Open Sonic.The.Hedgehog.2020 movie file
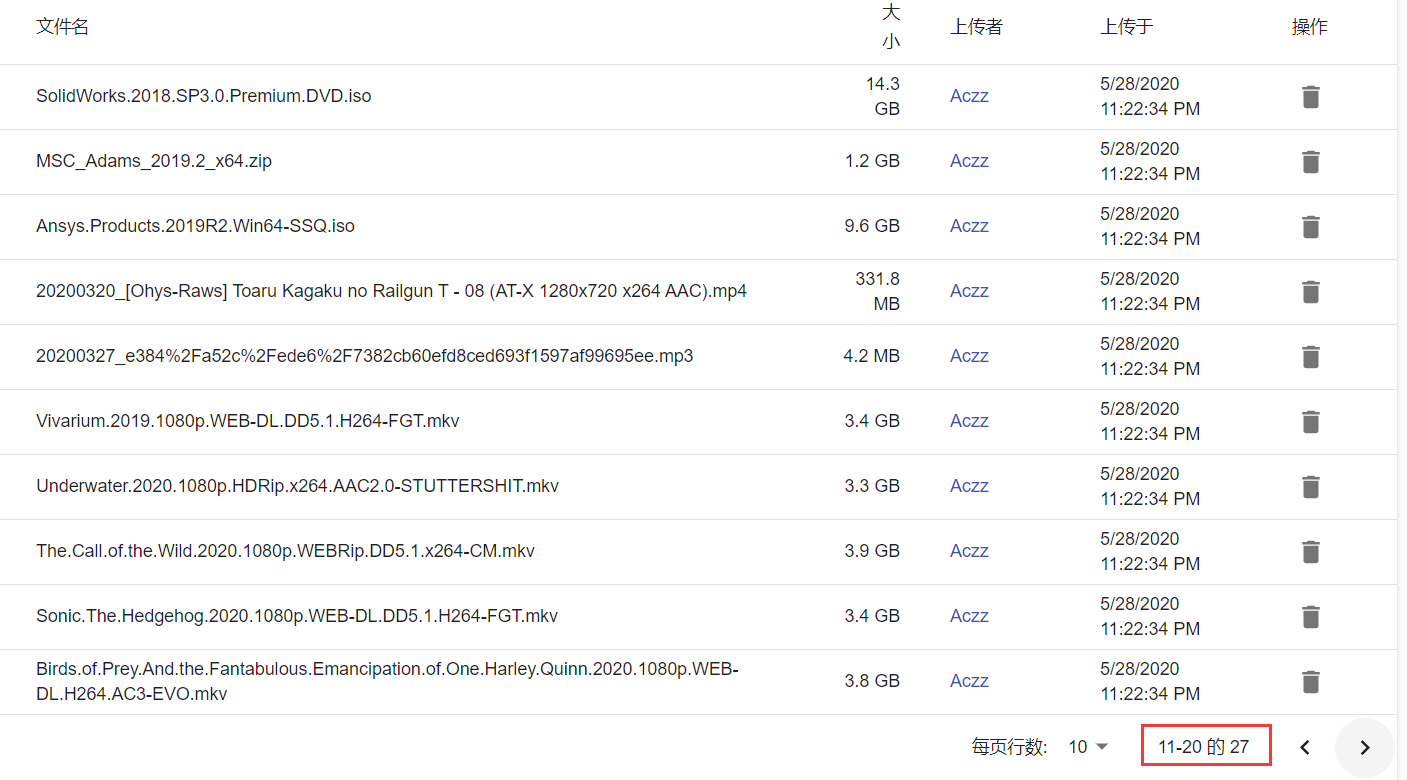 [x=297, y=616]
